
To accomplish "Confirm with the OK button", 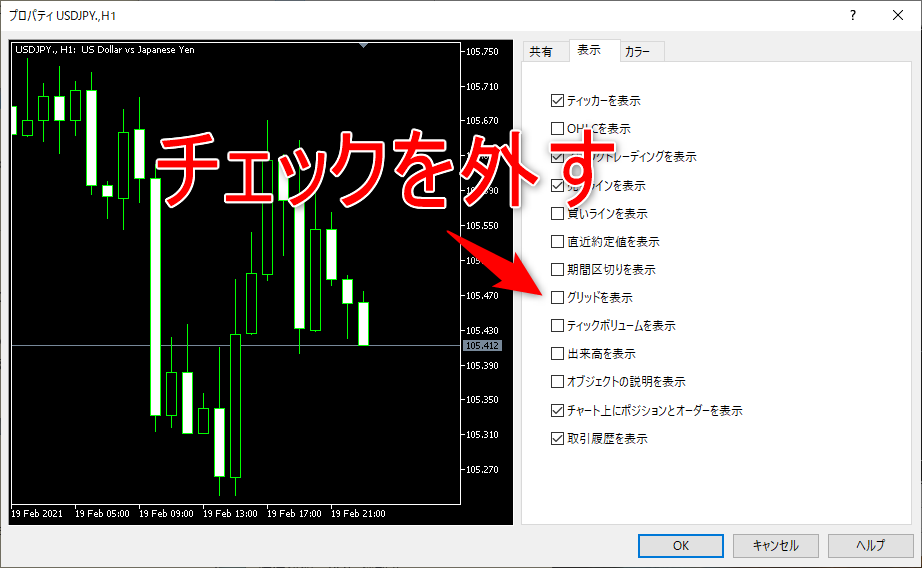I will (x=680, y=546).
